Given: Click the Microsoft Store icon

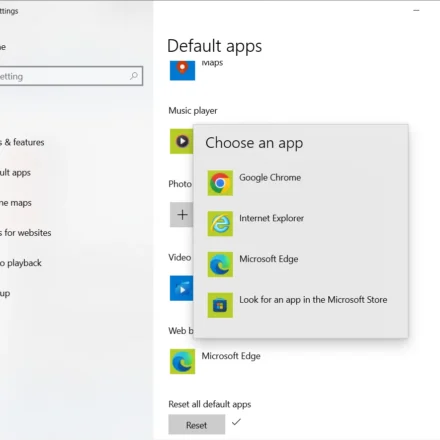Looking at the screenshot, I should pos(220,305).
